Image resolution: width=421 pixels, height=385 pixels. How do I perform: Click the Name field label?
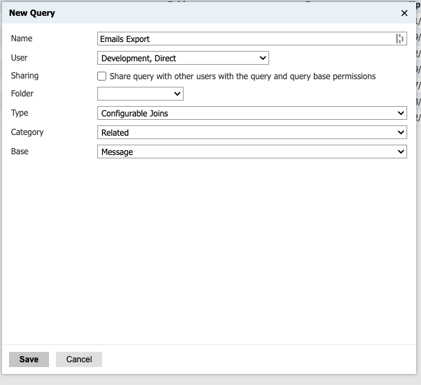click(22, 38)
